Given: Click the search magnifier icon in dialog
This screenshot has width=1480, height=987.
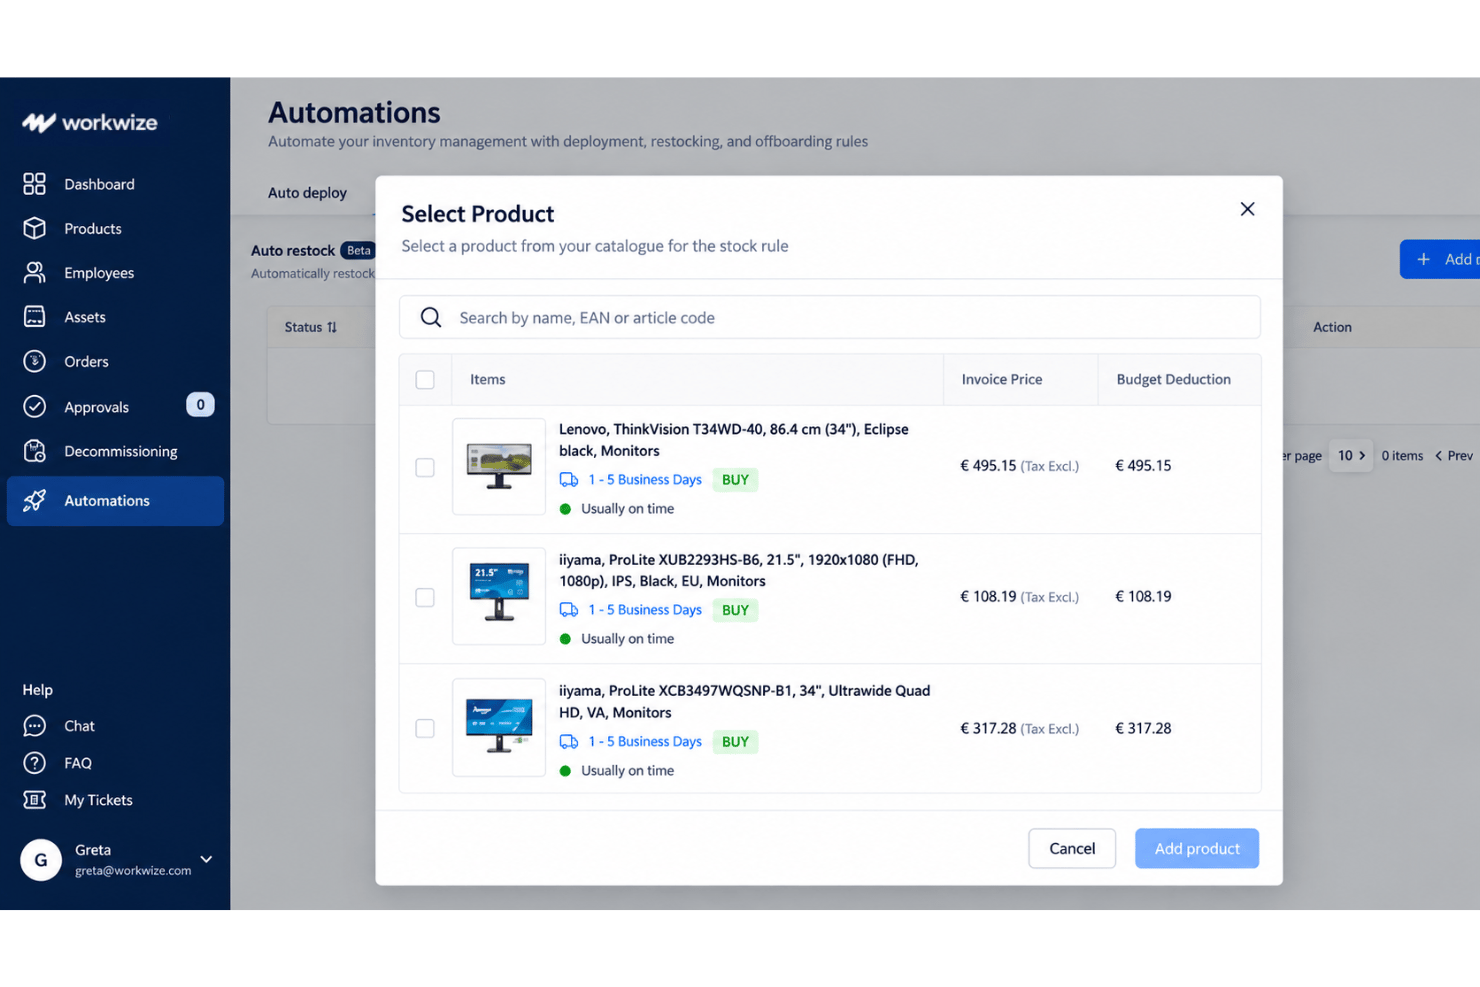Looking at the screenshot, I should (431, 317).
